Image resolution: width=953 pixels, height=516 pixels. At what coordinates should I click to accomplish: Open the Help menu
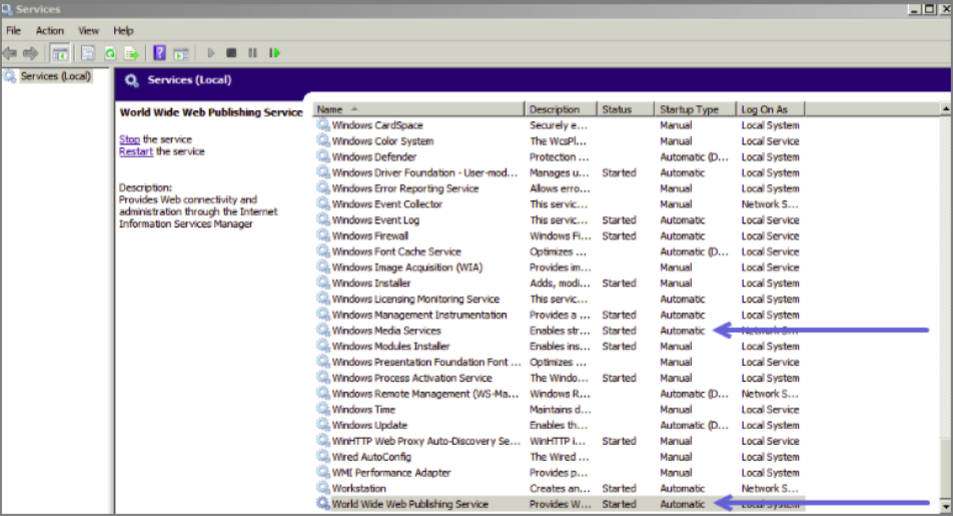coord(123,30)
